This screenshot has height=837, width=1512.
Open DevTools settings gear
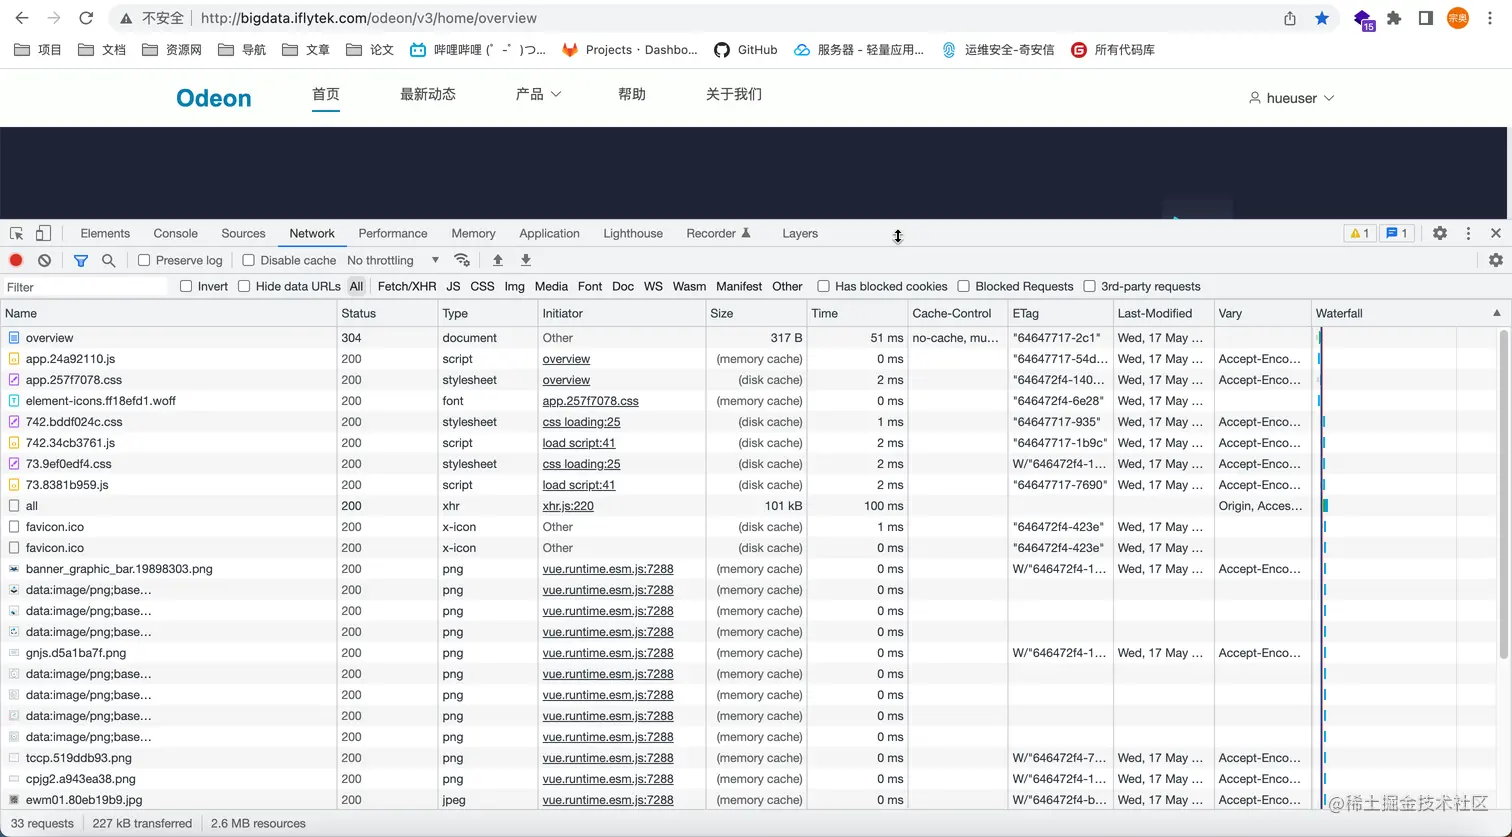pos(1440,233)
